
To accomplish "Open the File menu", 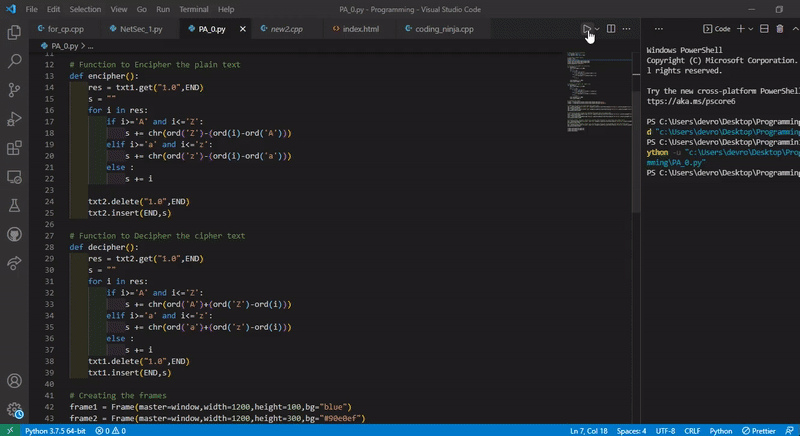I will (x=32, y=9).
